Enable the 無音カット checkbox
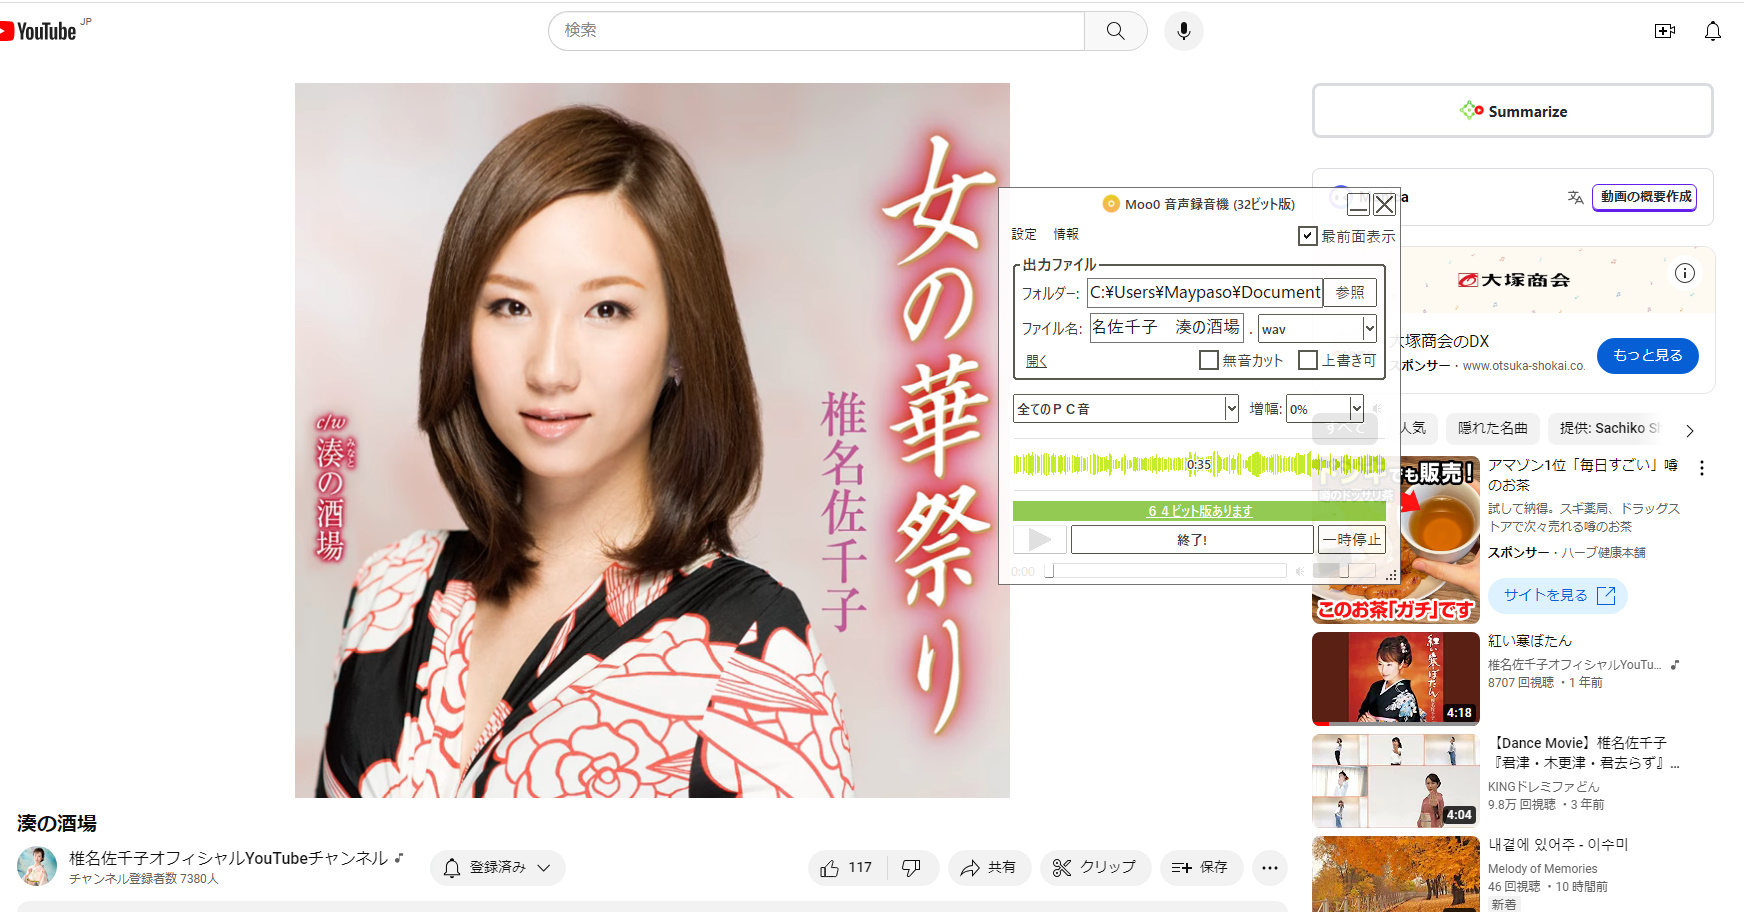Screen dimensions: 1744x912 tap(1209, 360)
